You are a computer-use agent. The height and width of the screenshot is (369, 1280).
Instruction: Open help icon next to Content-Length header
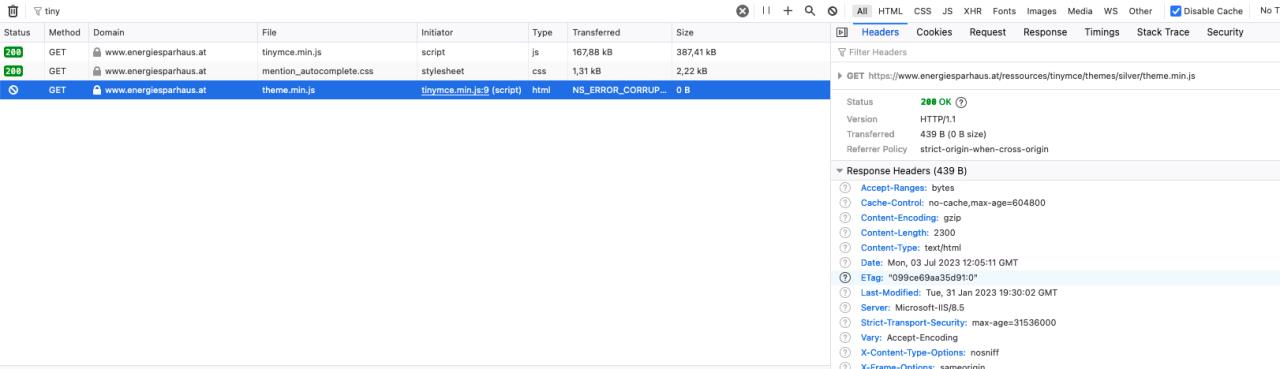[x=845, y=232]
